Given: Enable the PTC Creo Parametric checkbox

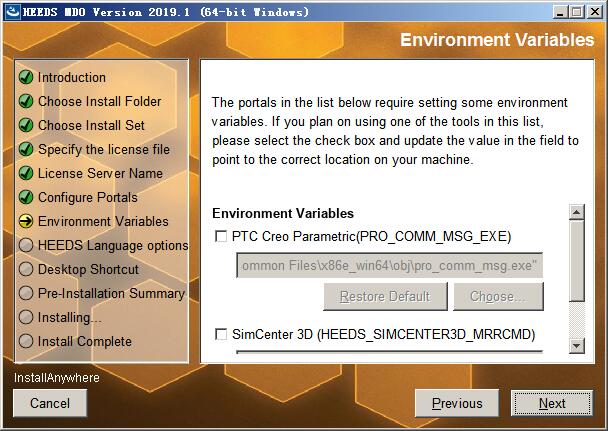Looking at the screenshot, I should click(221, 236).
